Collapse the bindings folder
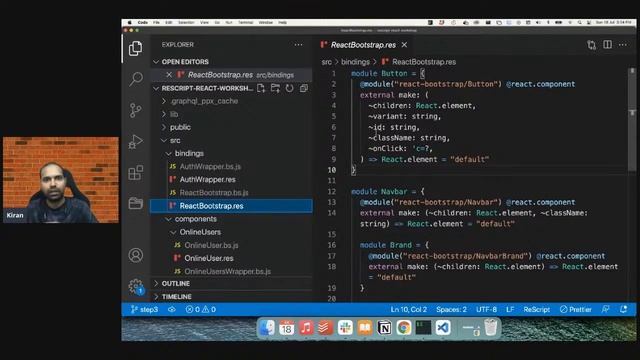This screenshot has height=360, width=640. tap(184, 153)
